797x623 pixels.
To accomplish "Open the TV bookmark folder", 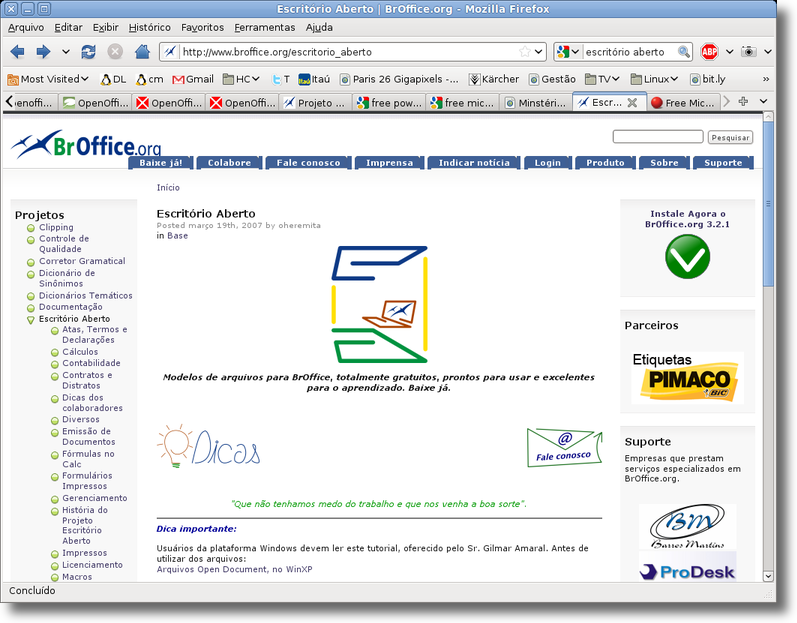I will point(602,79).
